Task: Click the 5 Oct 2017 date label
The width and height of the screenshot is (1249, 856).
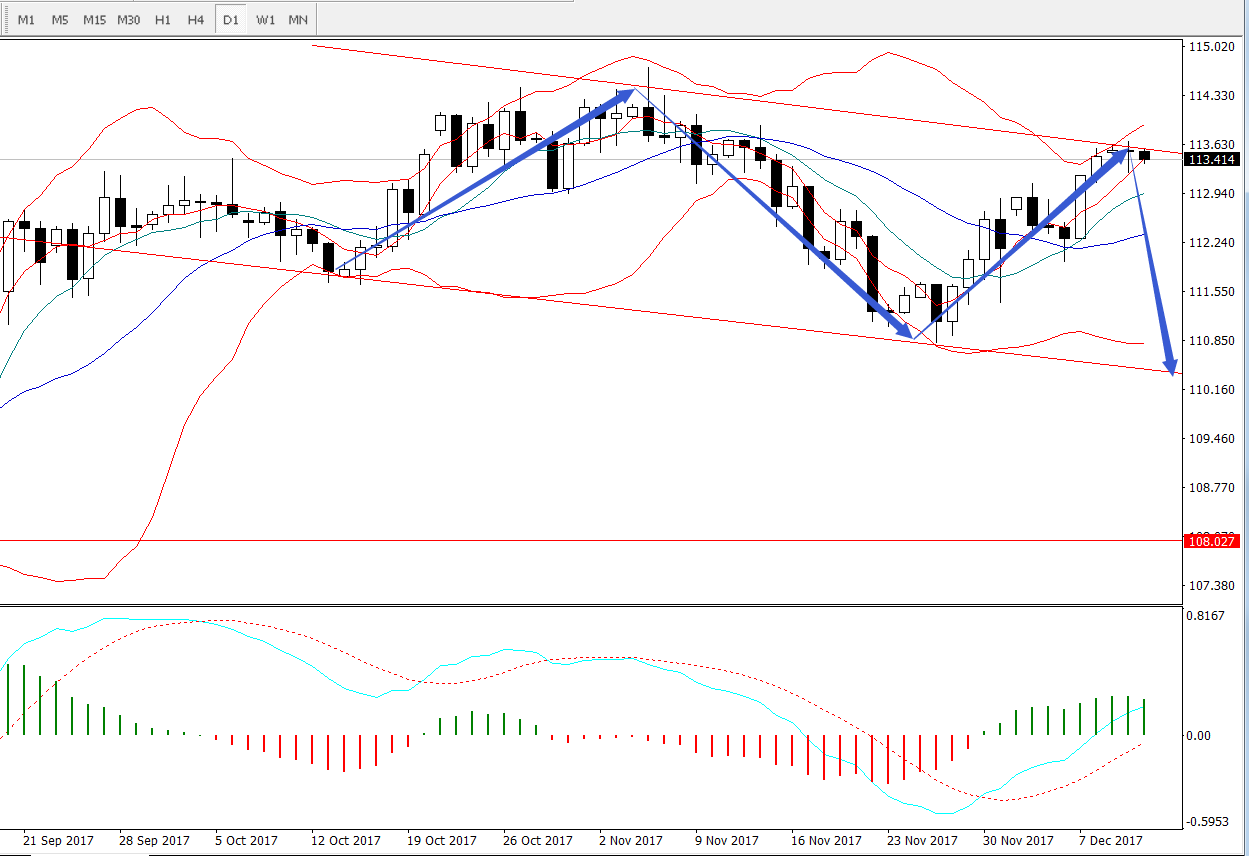Action: [x=246, y=841]
